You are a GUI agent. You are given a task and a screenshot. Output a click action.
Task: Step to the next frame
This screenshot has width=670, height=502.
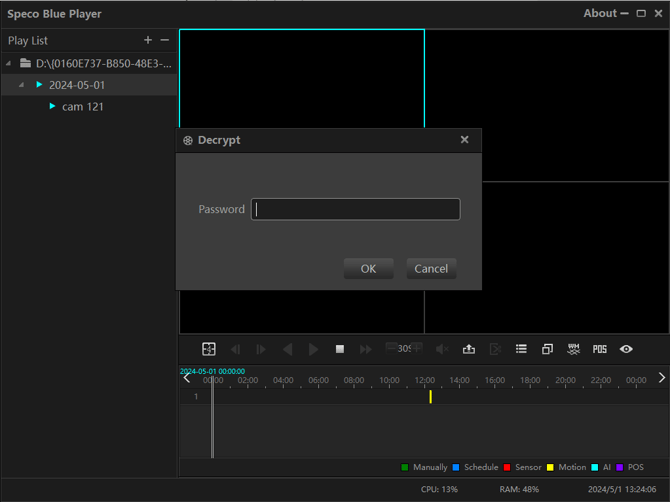tap(261, 349)
